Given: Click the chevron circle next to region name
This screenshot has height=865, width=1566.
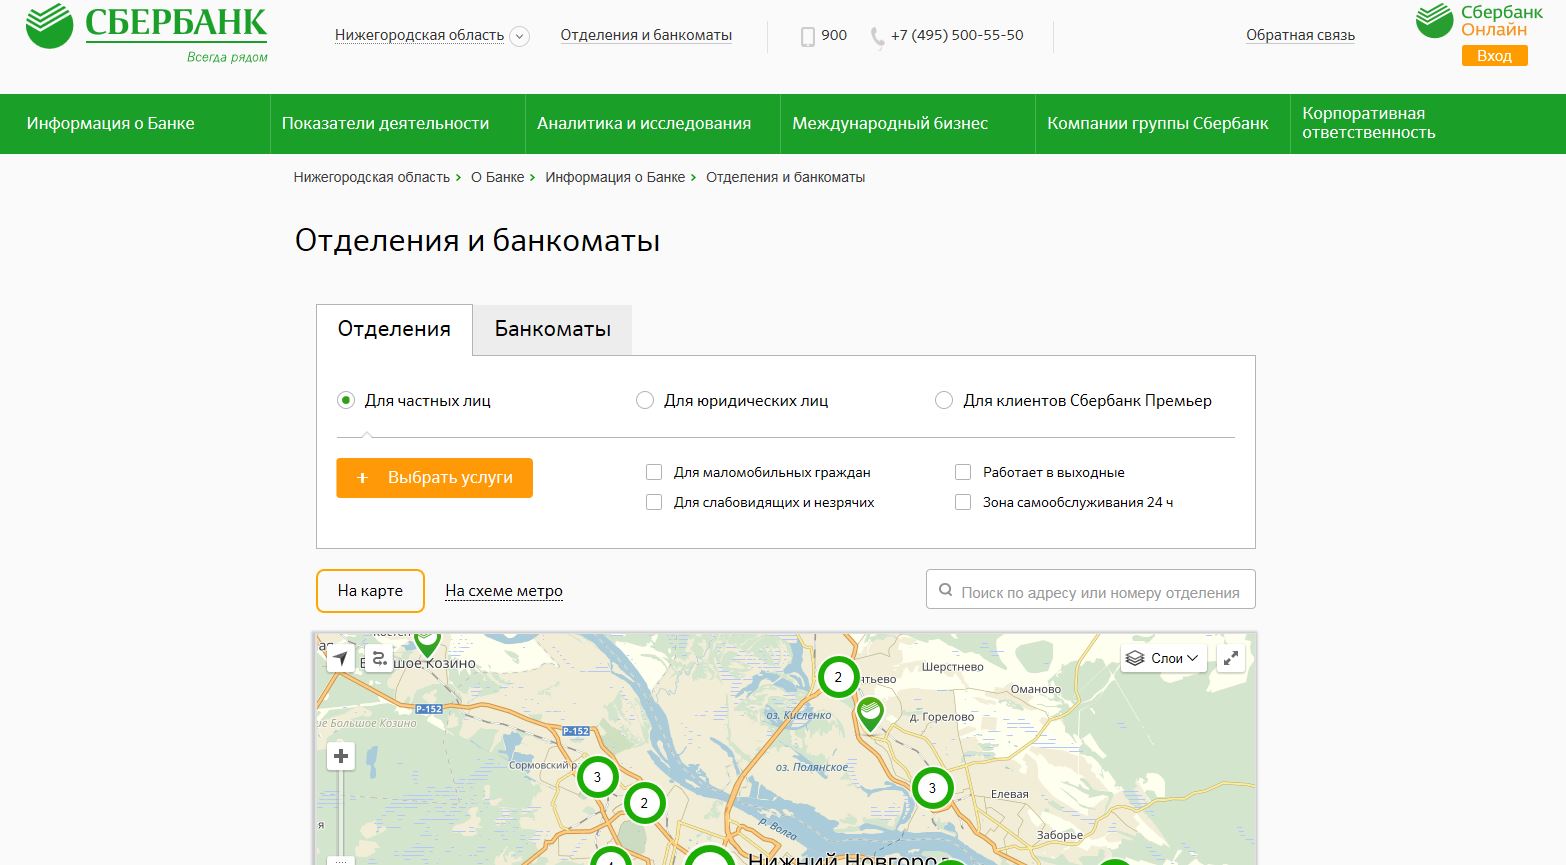Looking at the screenshot, I should [x=519, y=36].
